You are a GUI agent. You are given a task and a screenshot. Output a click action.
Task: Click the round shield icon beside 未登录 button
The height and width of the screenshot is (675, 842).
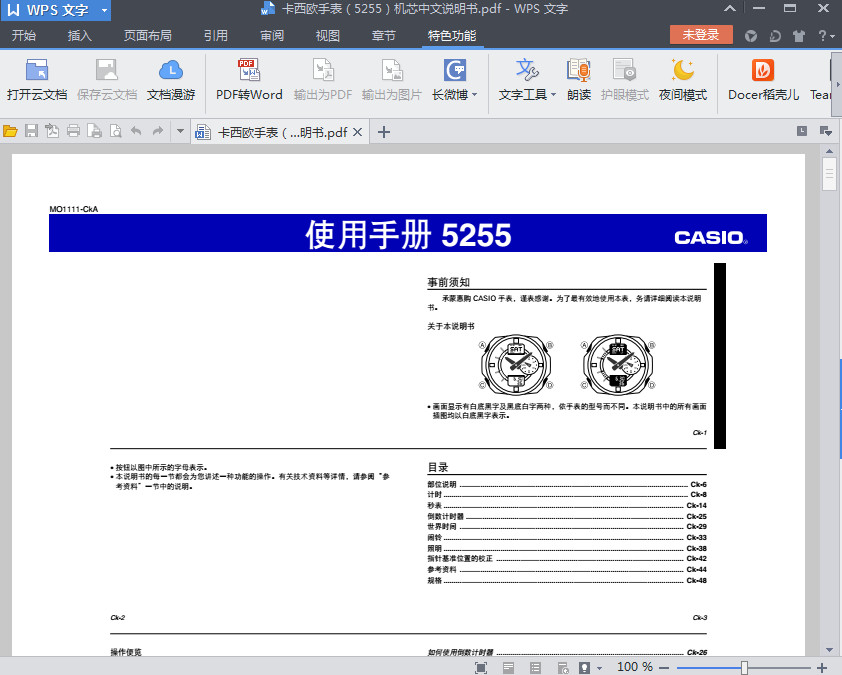(751, 36)
